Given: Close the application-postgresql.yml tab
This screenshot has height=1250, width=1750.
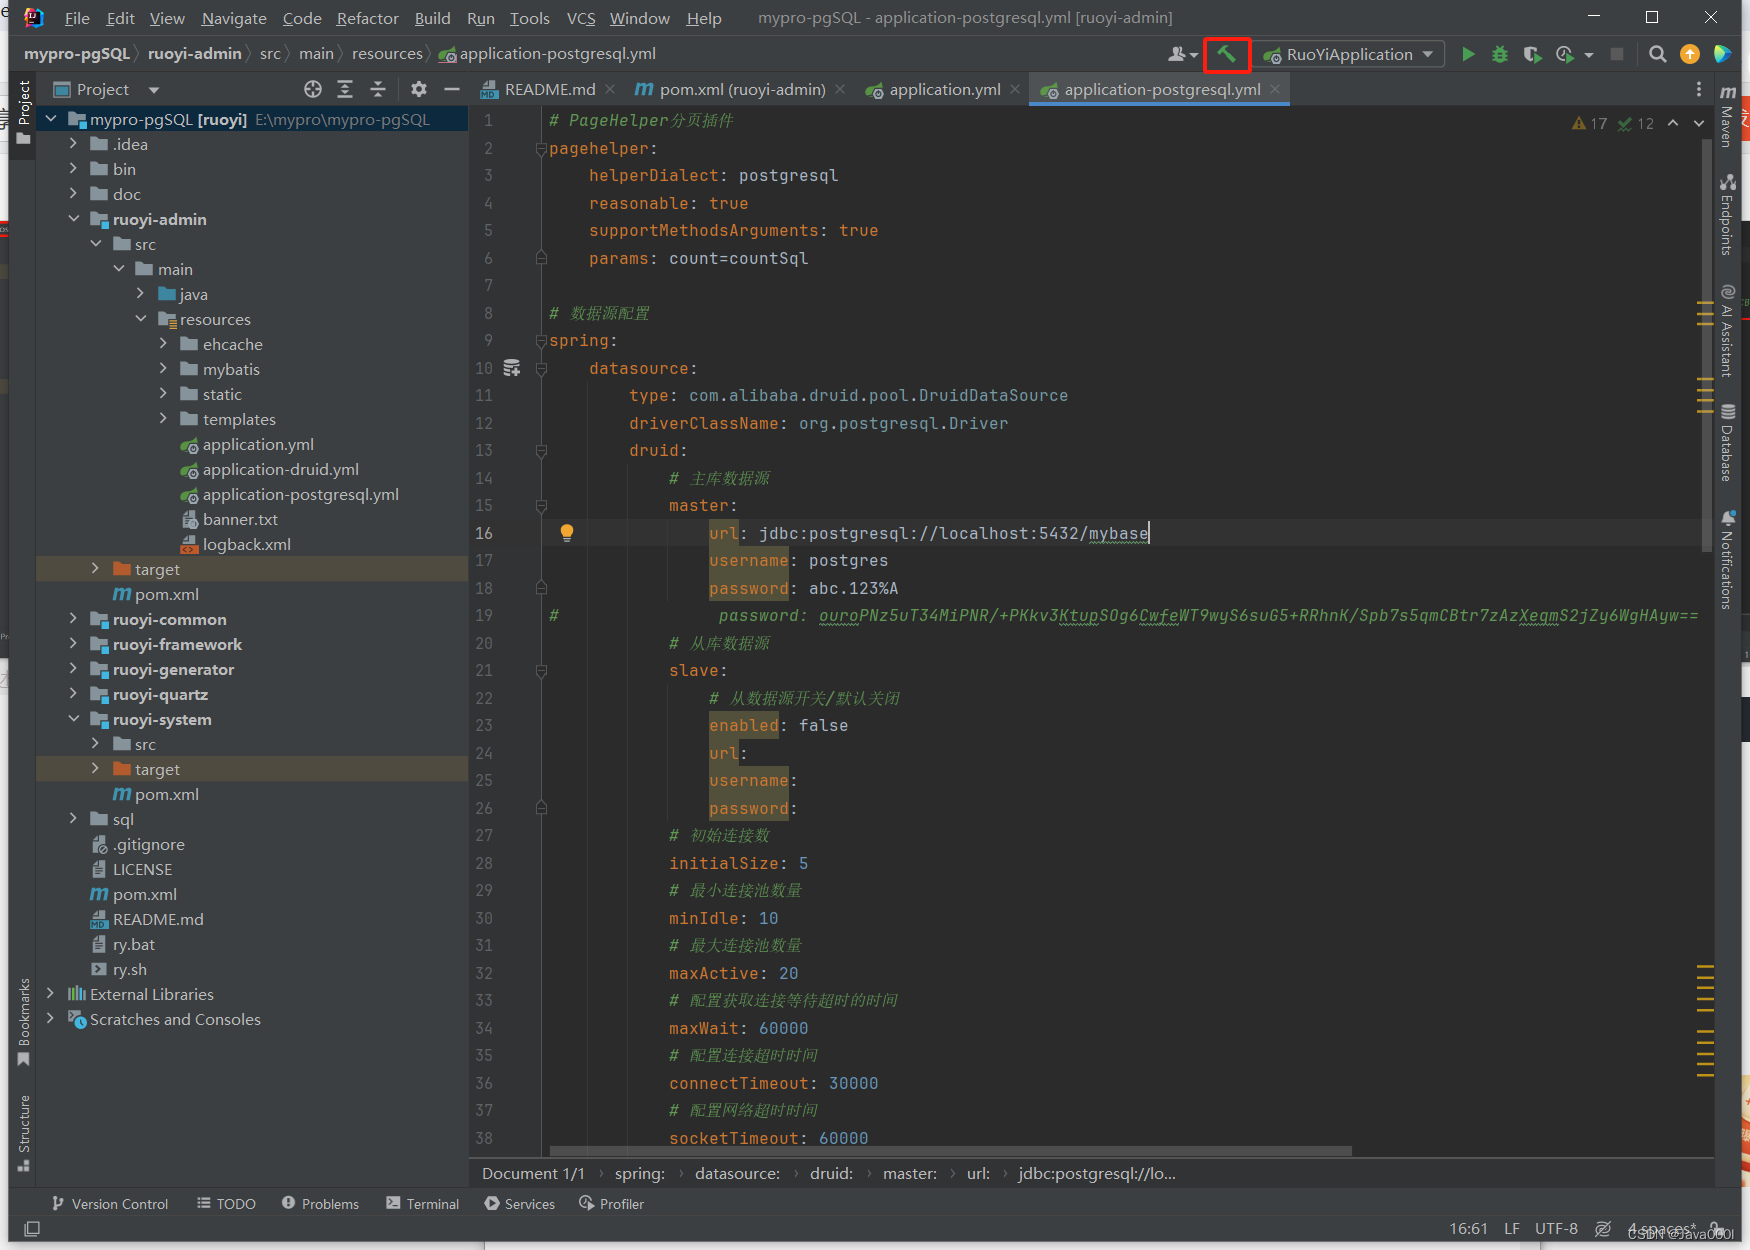Looking at the screenshot, I should (x=1275, y=89).
